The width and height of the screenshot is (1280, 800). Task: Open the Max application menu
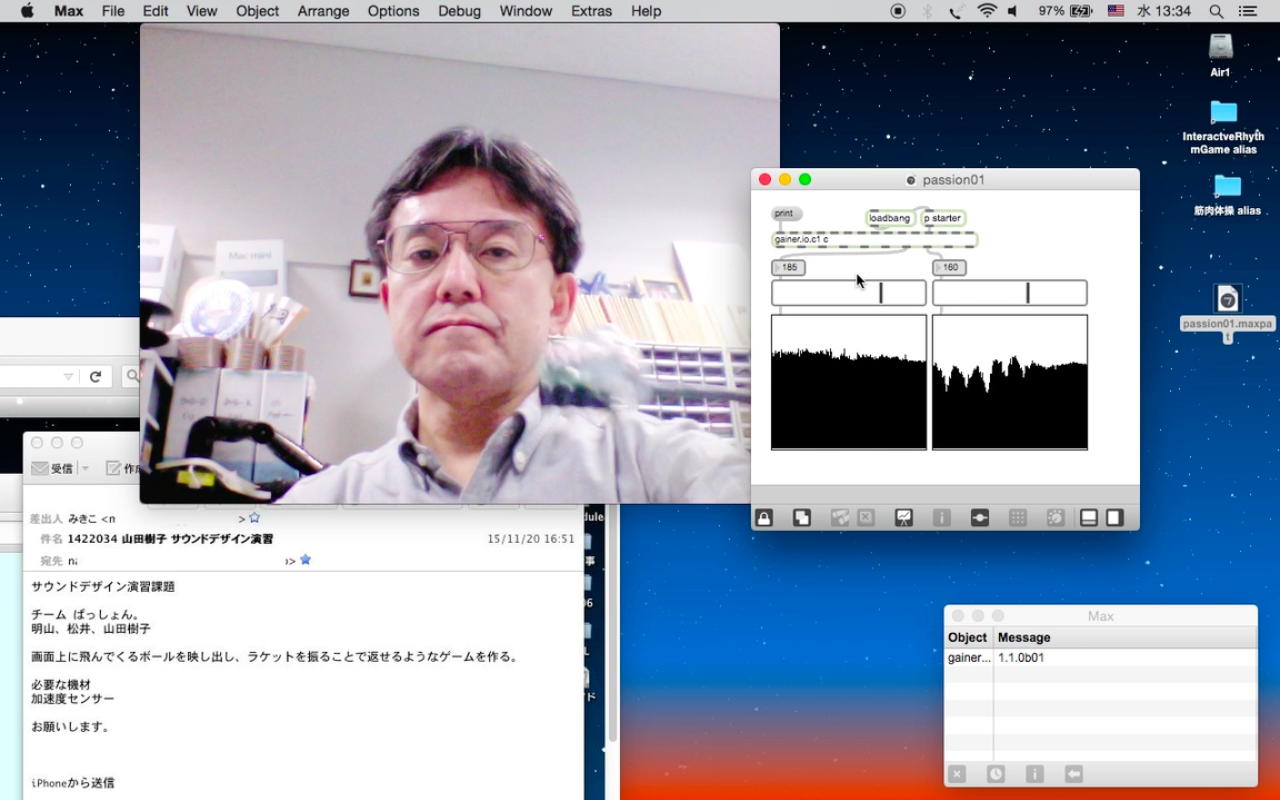(69, 11)
